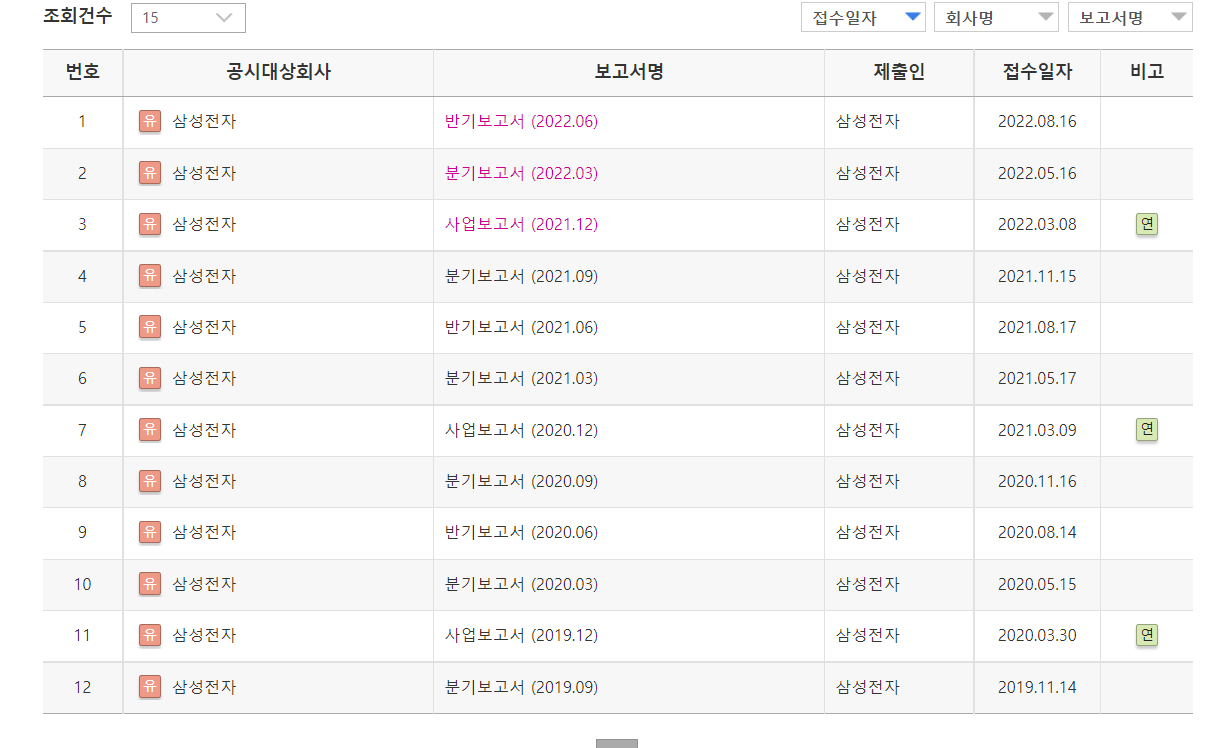
Task: Click the 유 icon in row 3
Action: coord(150,224)
